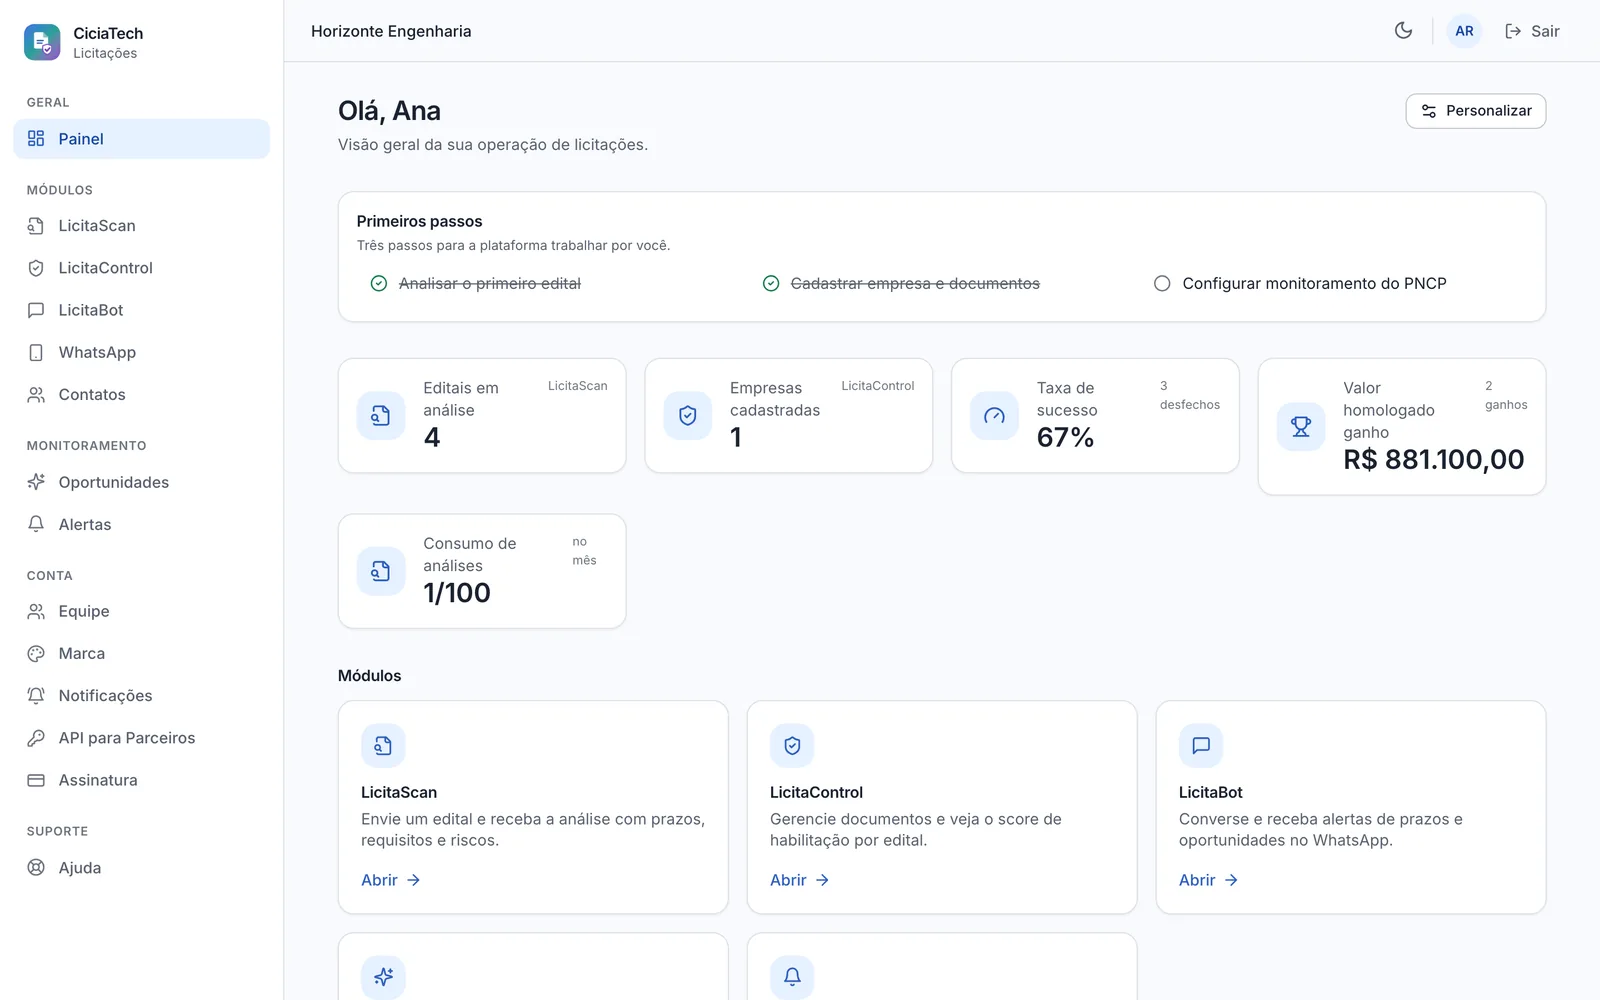Click the 1/100 consumption value
This screenshot has height=1000, width=1600.
point(457,593)
